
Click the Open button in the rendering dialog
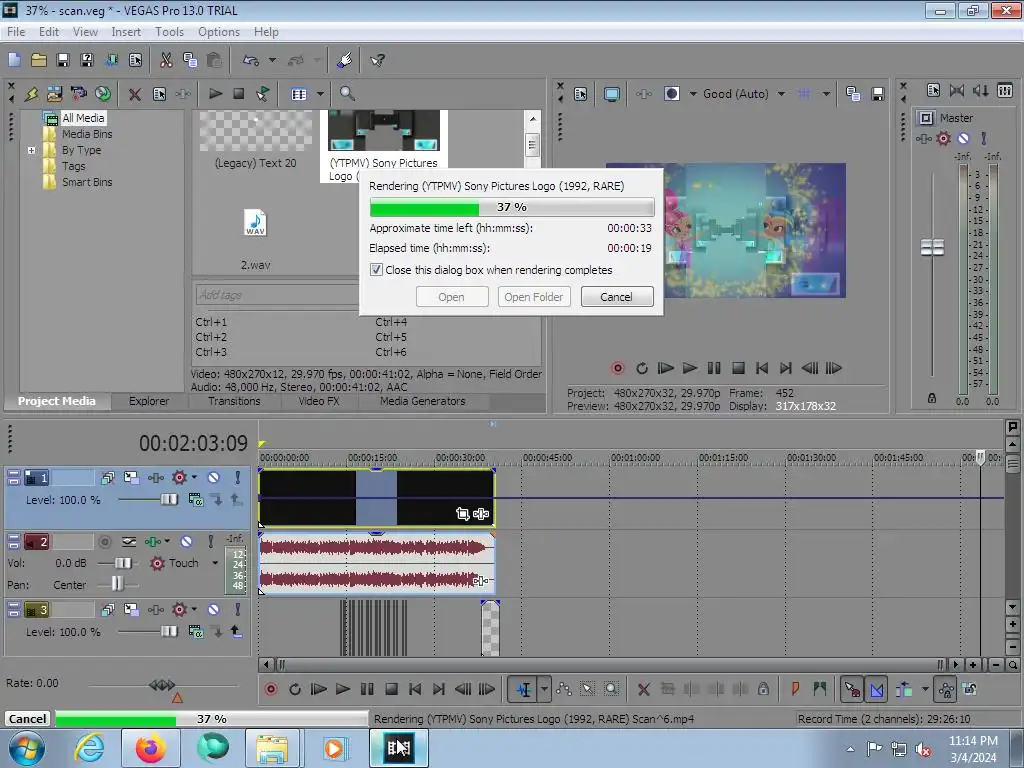pyautogui.click(x=451, y=297)
